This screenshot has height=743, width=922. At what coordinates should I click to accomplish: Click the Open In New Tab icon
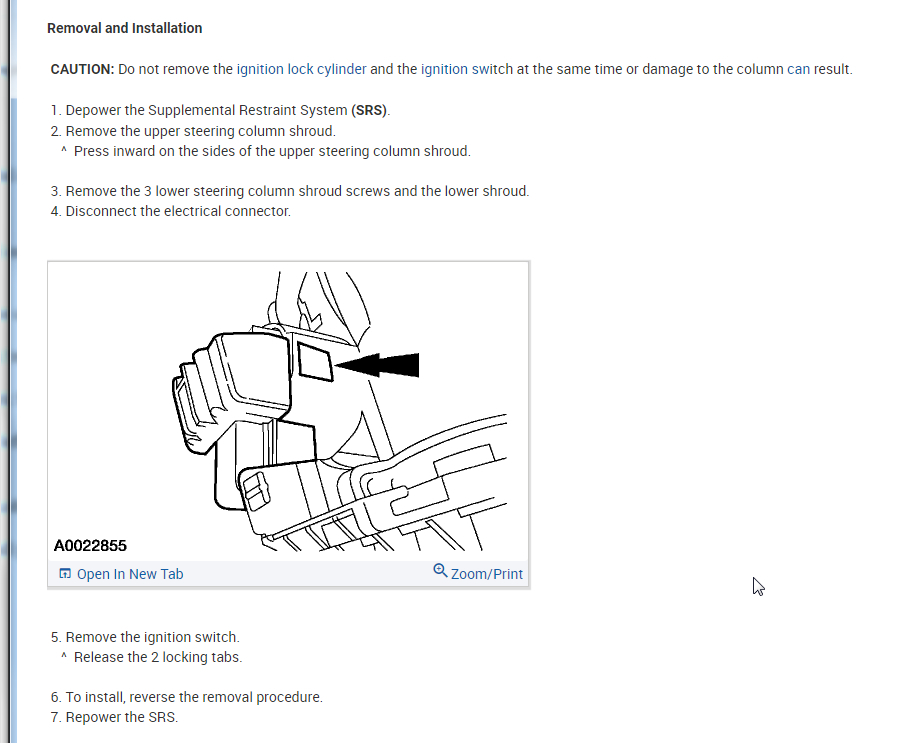(x=65, y=574)
